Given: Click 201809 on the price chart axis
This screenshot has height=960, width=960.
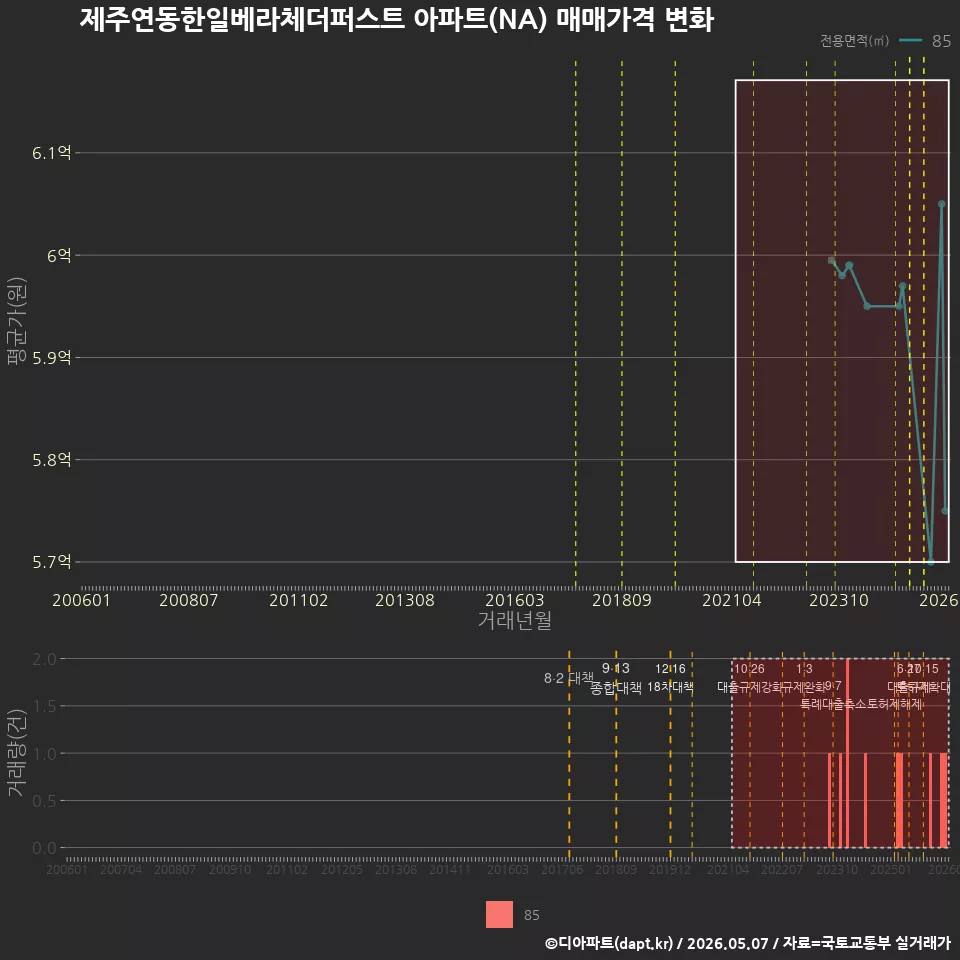Looking at the screenshot, I should [621, 600].
